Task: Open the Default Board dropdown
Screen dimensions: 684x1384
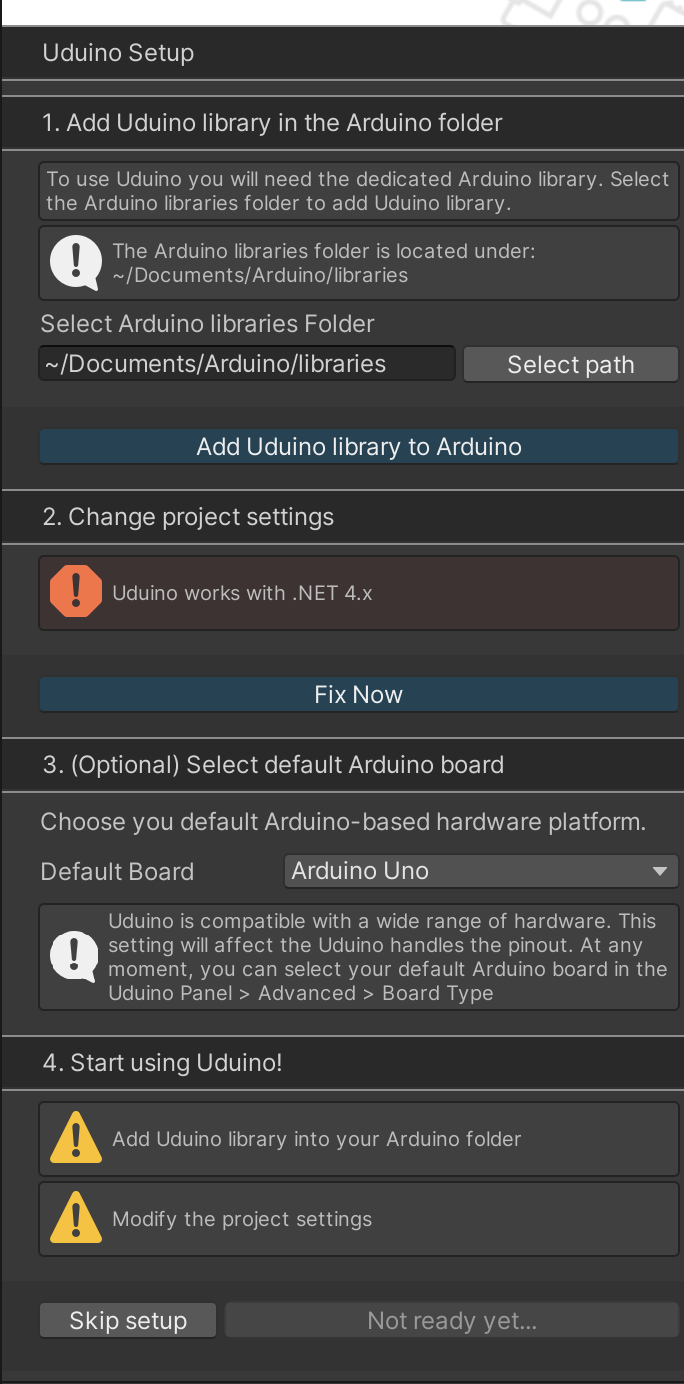Action: coord(480,871)
